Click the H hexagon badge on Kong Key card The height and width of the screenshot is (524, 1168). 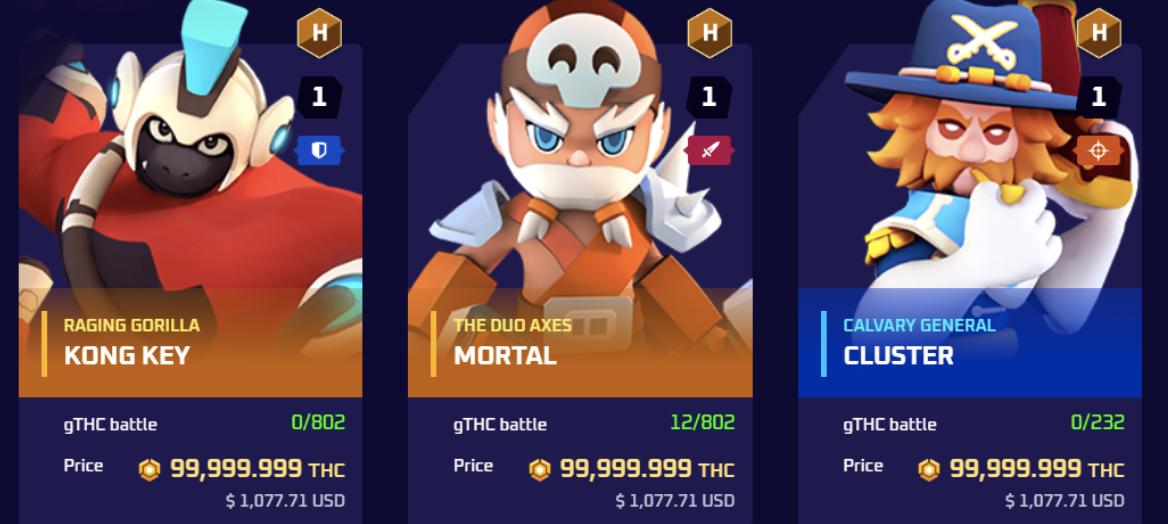coord(320,33)
